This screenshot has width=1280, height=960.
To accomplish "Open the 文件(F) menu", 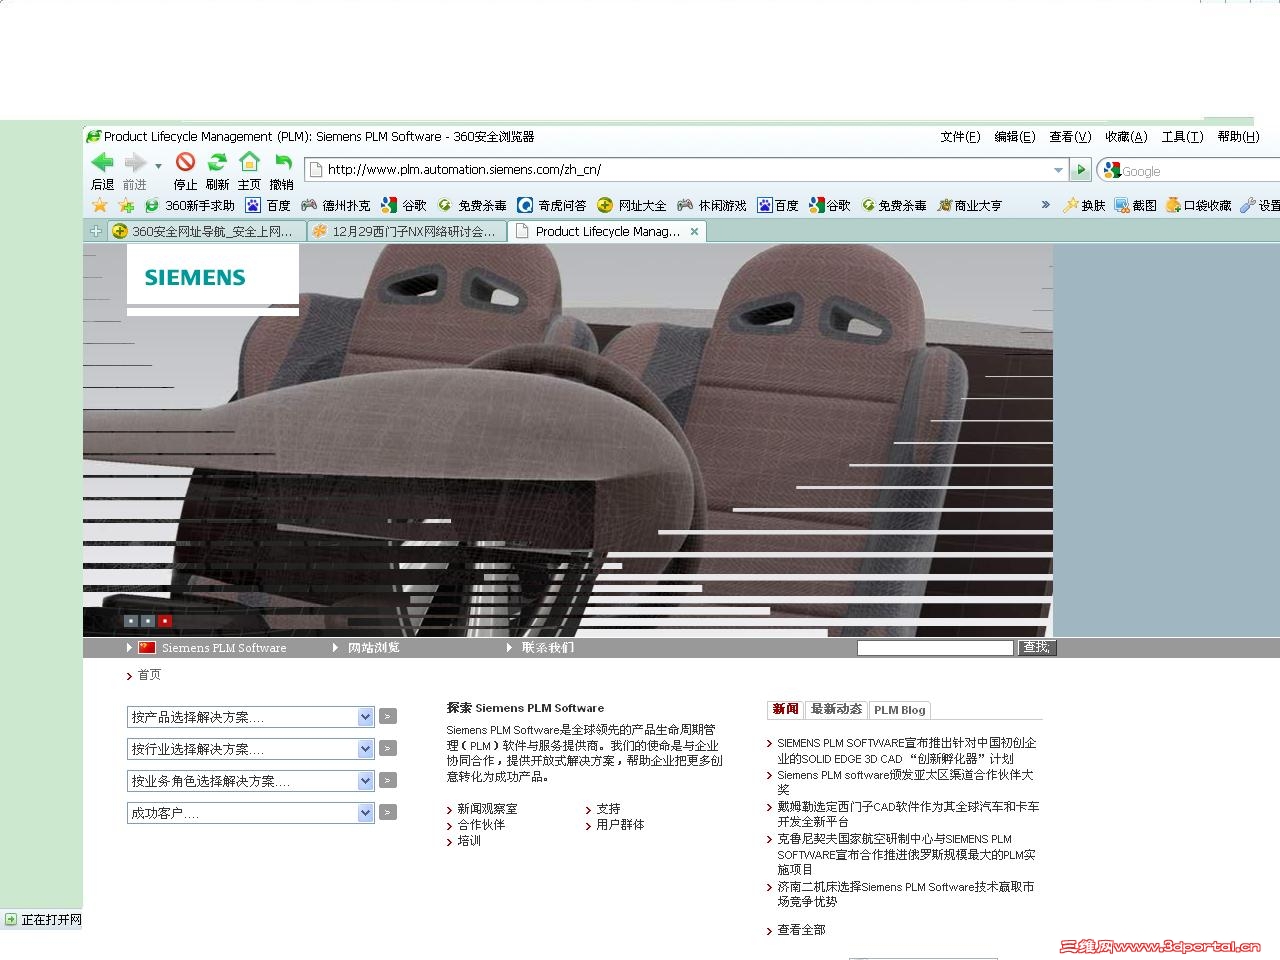I will (960, 137).
